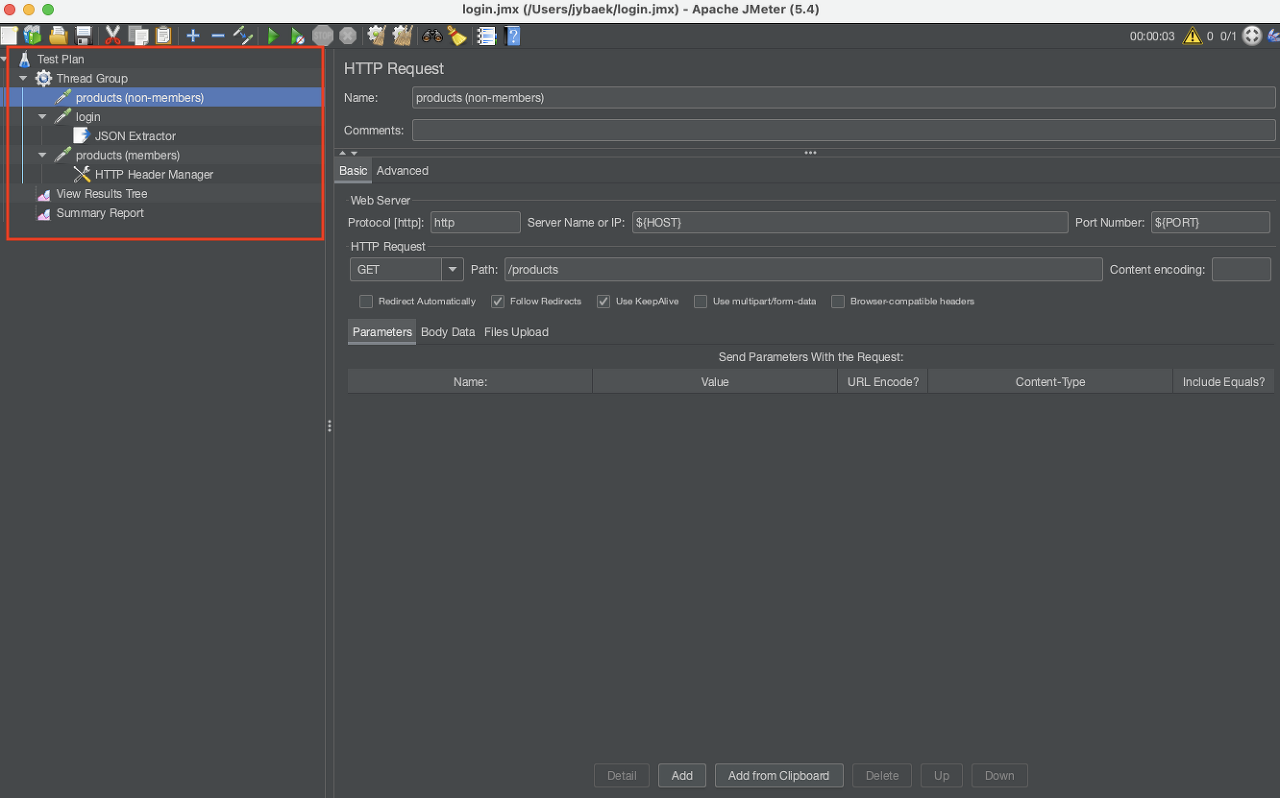Select the Summary Report tree item

[x=100, y=213]
